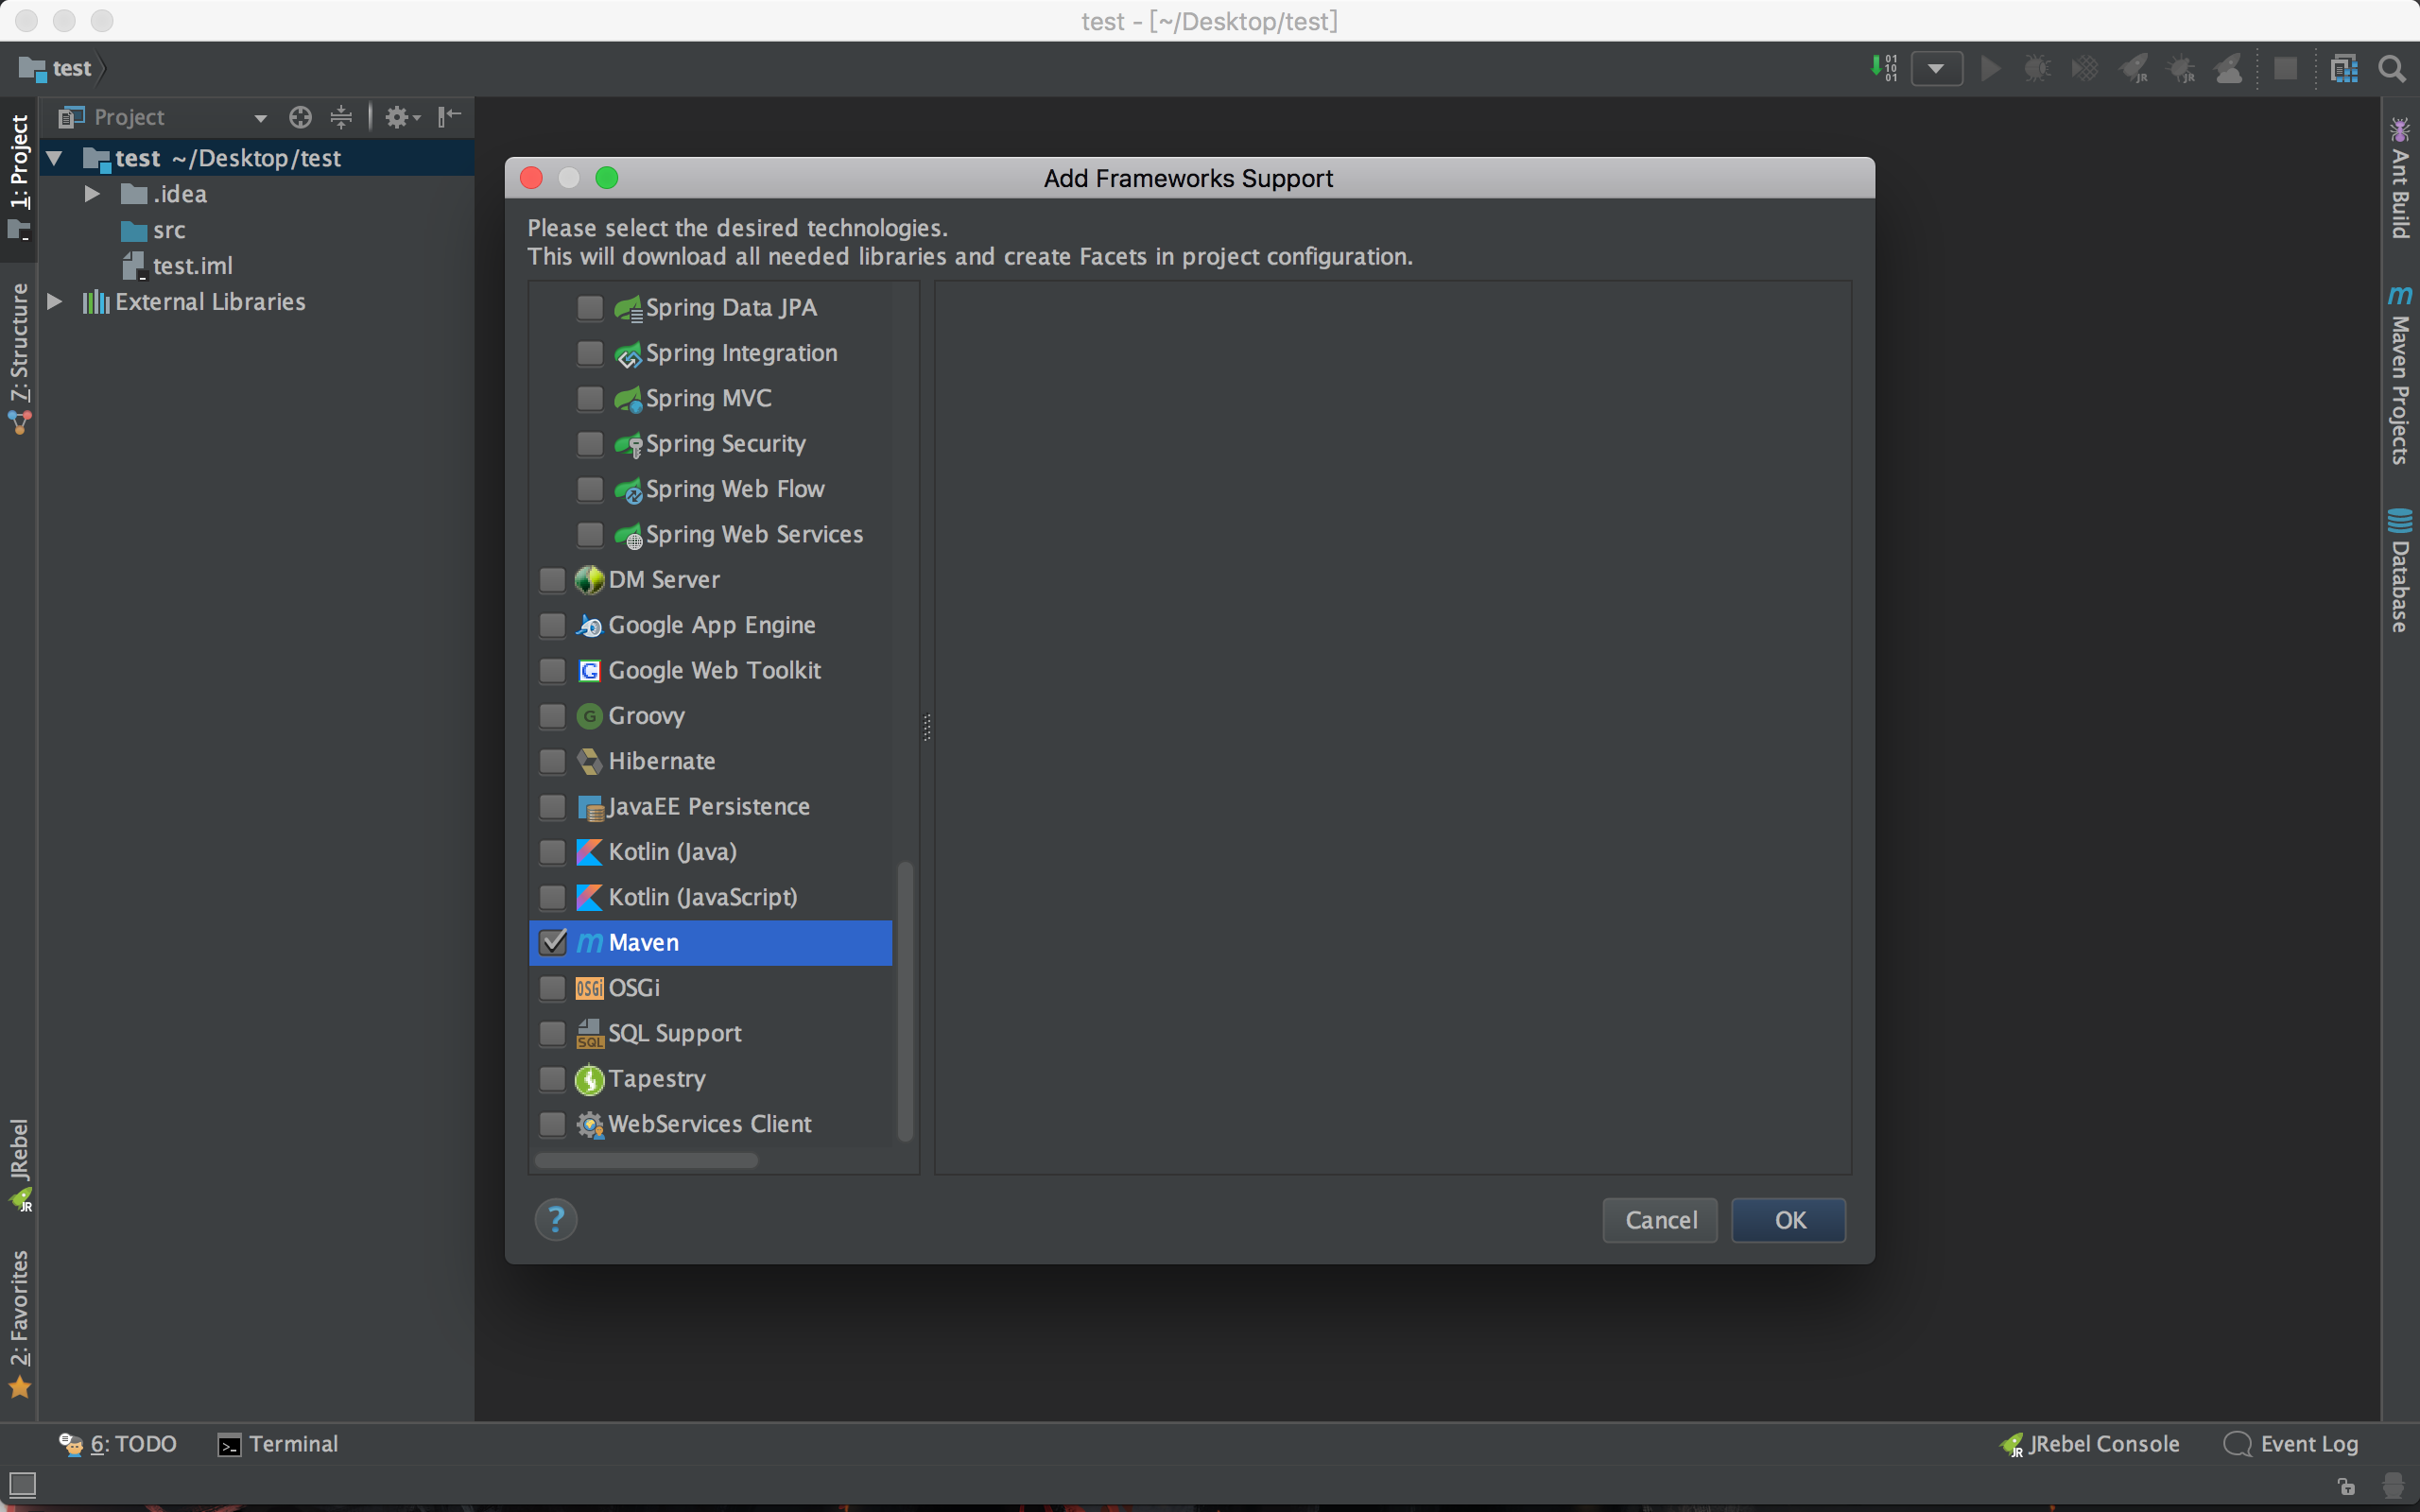Select the test.iml file
The height and width of the screenshot is (1512, 2420).
(x=177, y=266)
